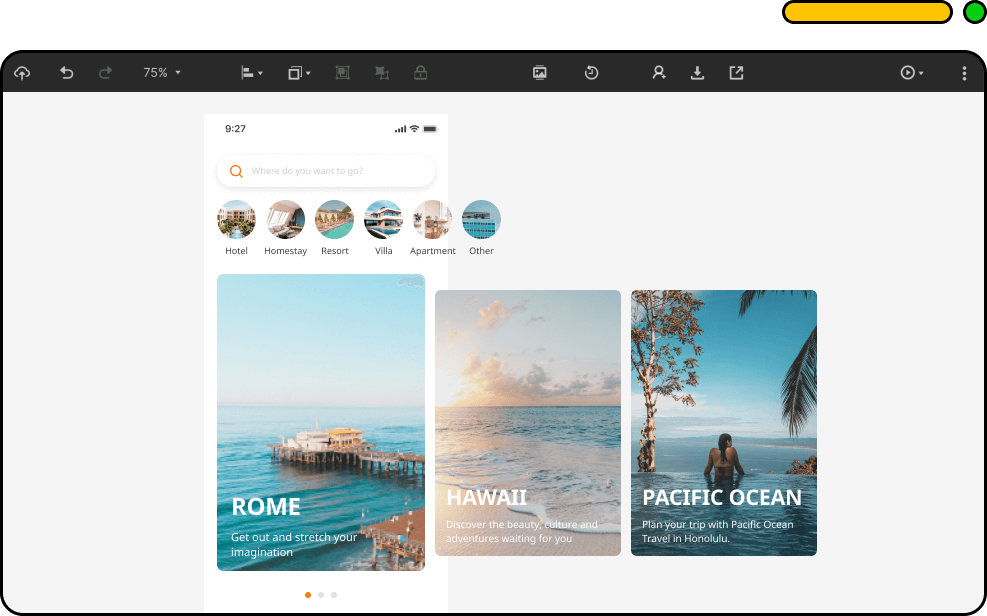Click the search field 'Where do you want to go?'
The image size is (987, 616).
[326, 171]
